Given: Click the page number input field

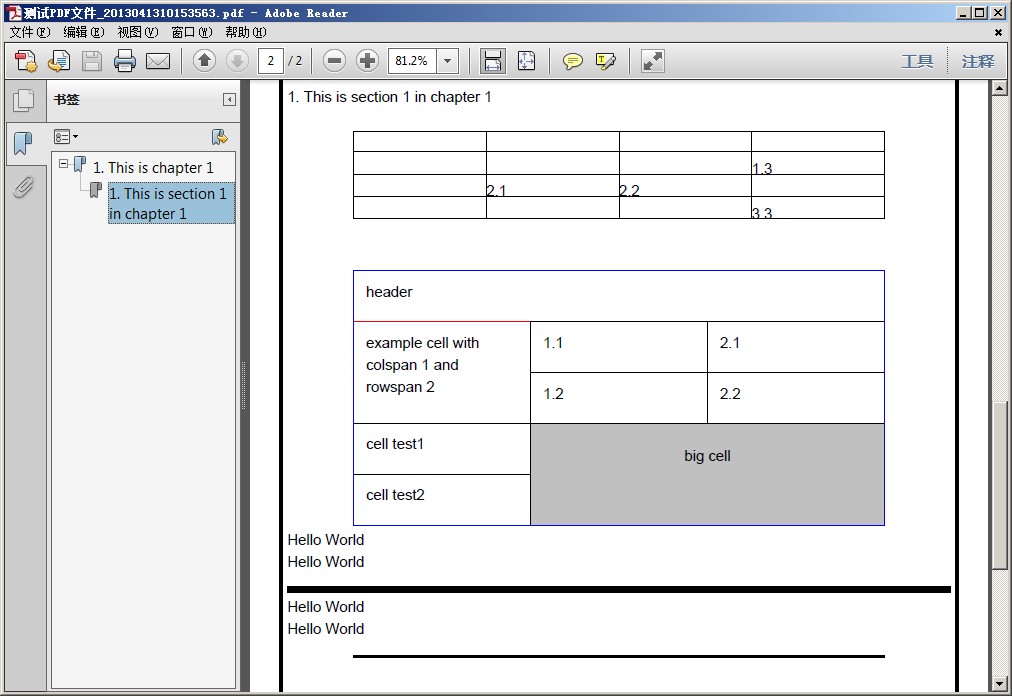Looking at the screenshot, I should click(x=271, y=61).
